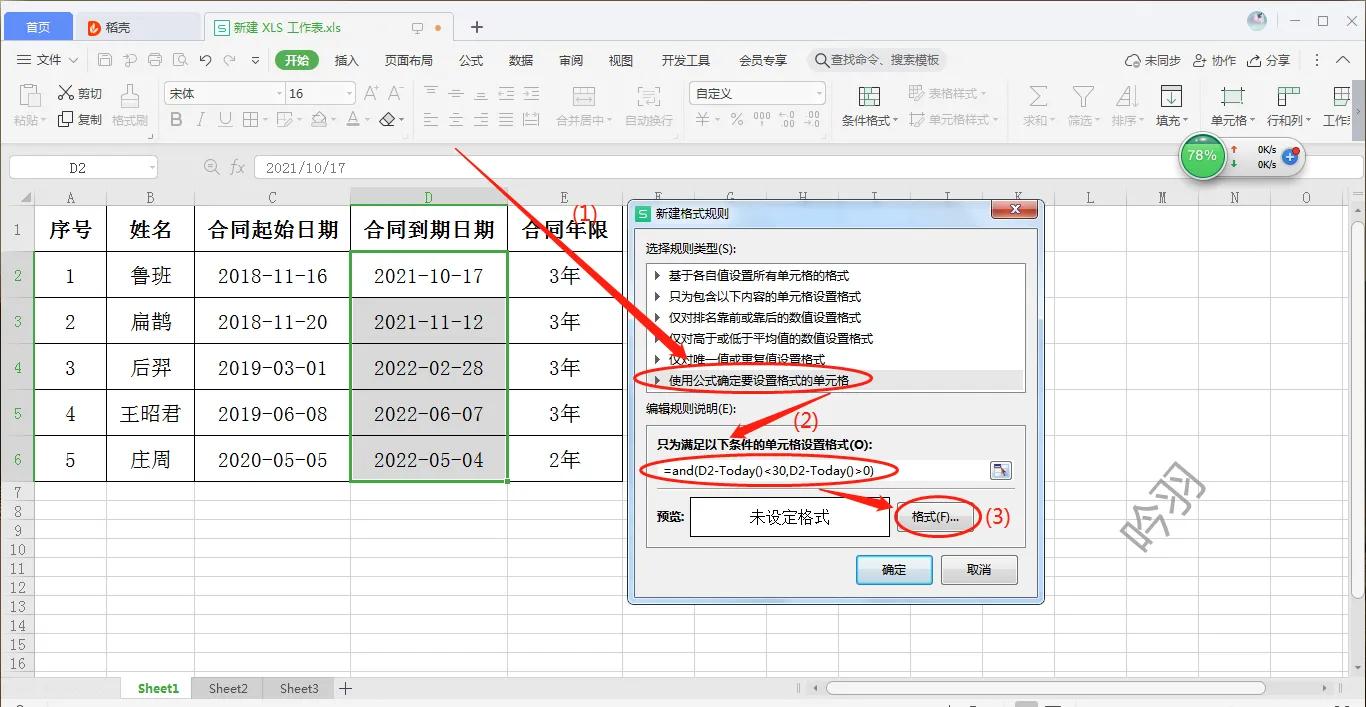Click the fx insert function icon
Image resolution: width=1366 pixels, height=707 pixels.
pyautogui.click(x=237, y=167)
